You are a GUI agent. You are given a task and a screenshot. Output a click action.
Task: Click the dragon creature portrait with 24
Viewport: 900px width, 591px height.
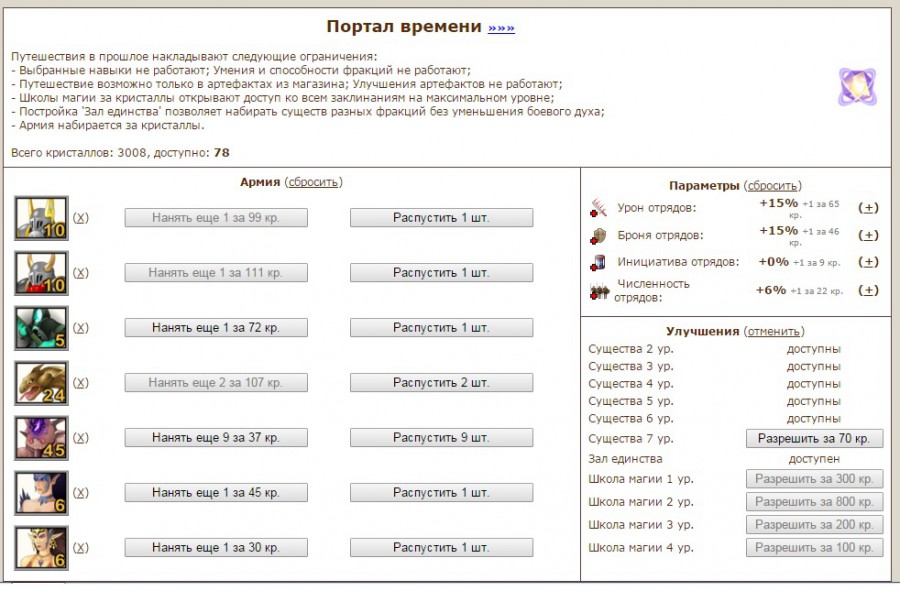click(x=41, y=383)
